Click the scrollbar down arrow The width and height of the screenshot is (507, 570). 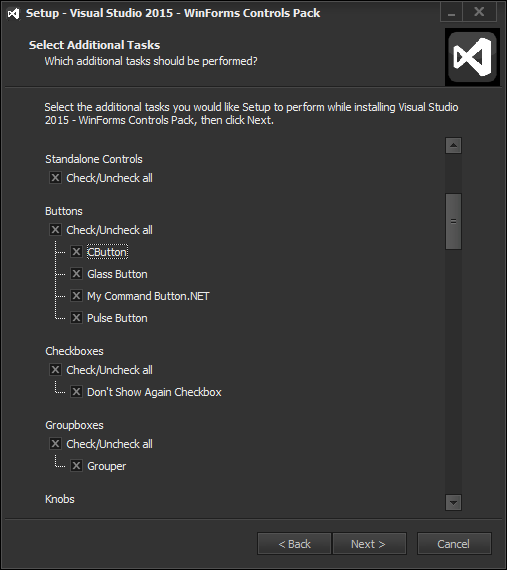click(453, 503)
